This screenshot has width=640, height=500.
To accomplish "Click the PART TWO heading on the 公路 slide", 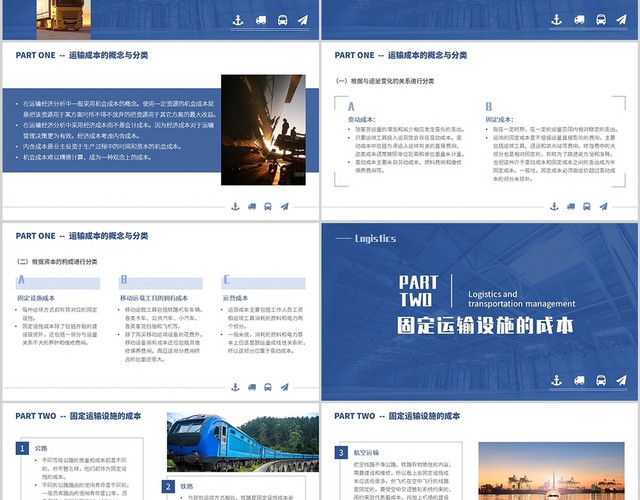I will coord(78,416).
